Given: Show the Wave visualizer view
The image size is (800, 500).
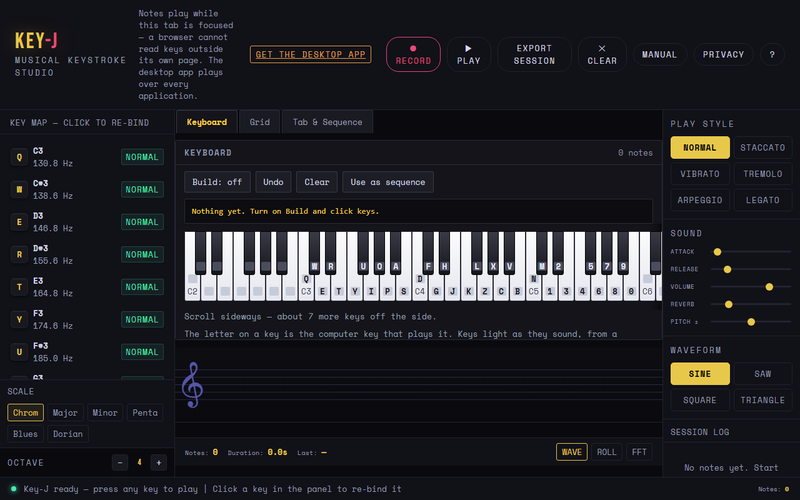Looking at the screenshot, I should click(571, 452).
